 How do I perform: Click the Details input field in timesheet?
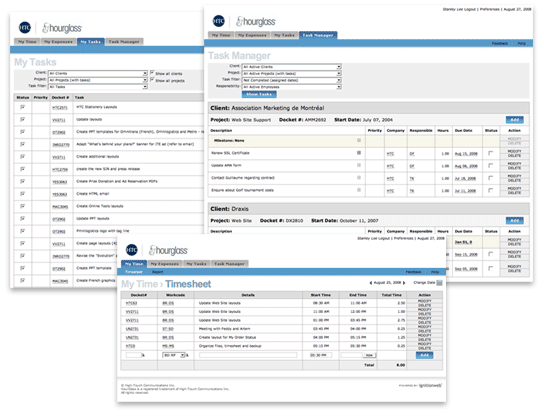(248, 355)
